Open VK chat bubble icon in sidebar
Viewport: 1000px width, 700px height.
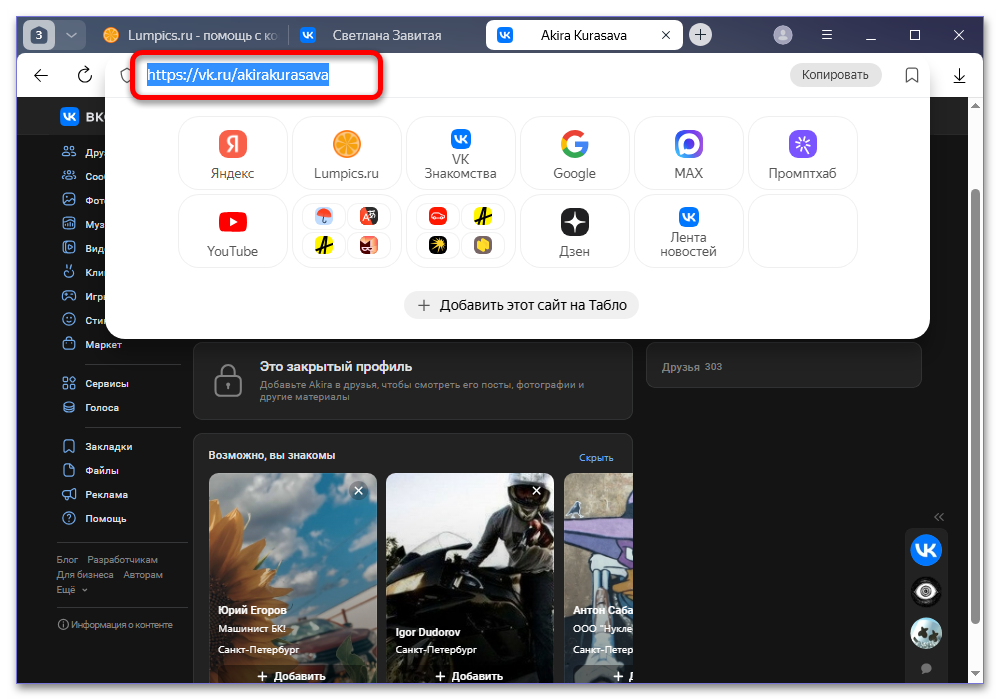(926, 669)
